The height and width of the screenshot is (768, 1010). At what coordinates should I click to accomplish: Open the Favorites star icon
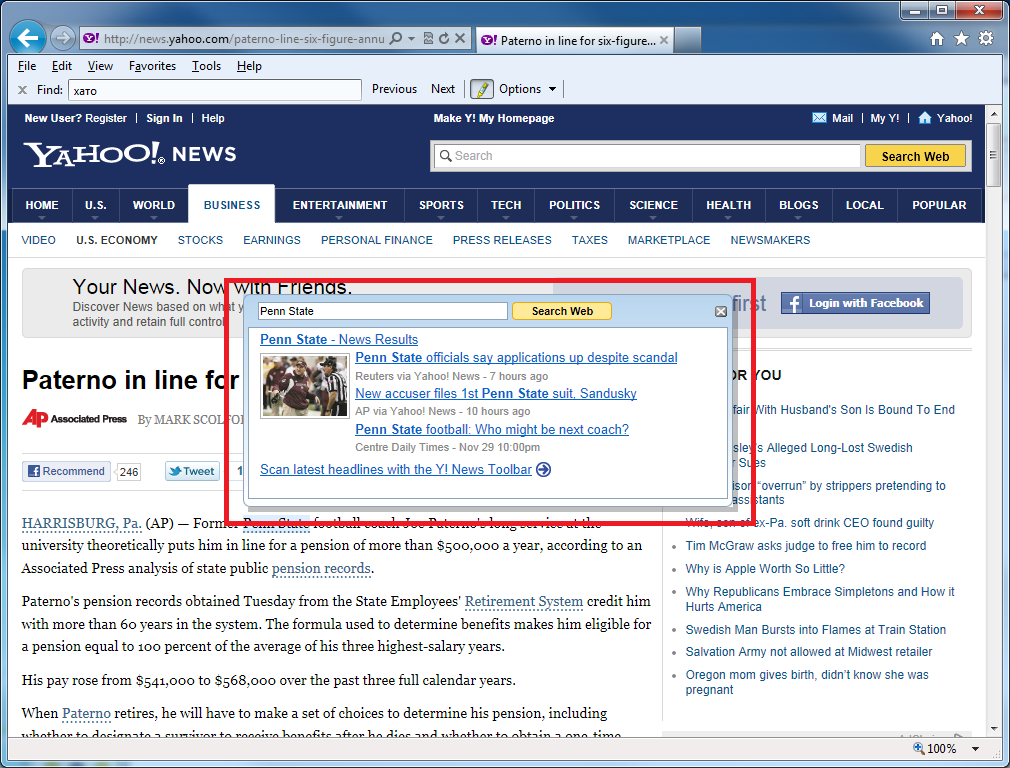click(x=961, y=39)
